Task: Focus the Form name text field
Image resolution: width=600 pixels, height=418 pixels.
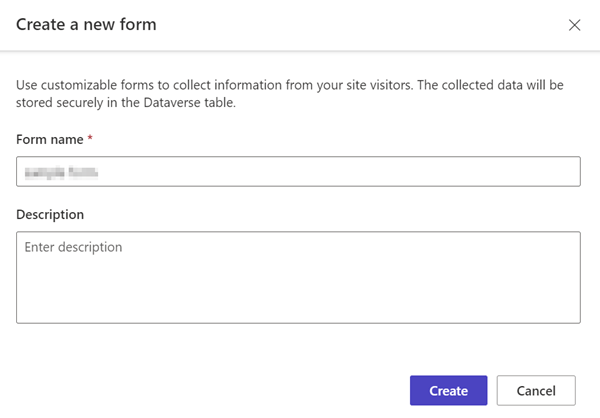Action: [x=298, y=172]
